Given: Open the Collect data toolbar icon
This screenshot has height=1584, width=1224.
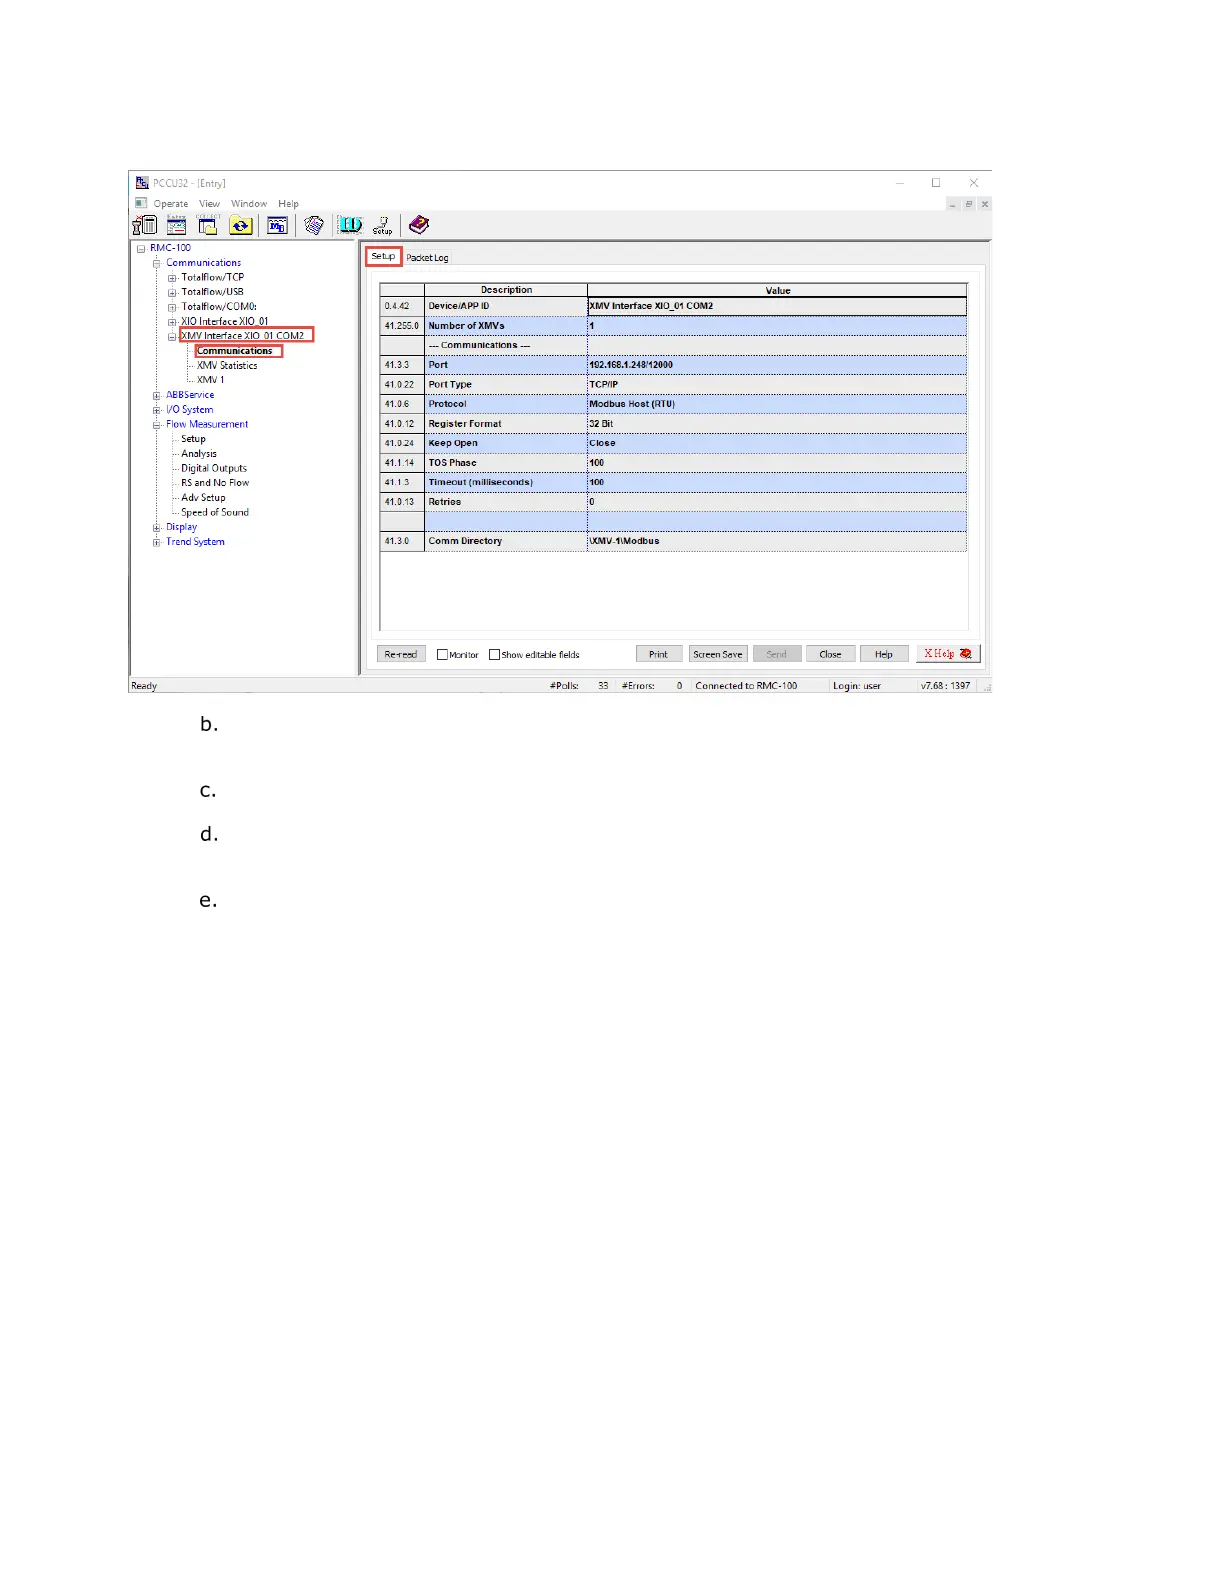Looking at the screenshot, I should click(208, 226).
